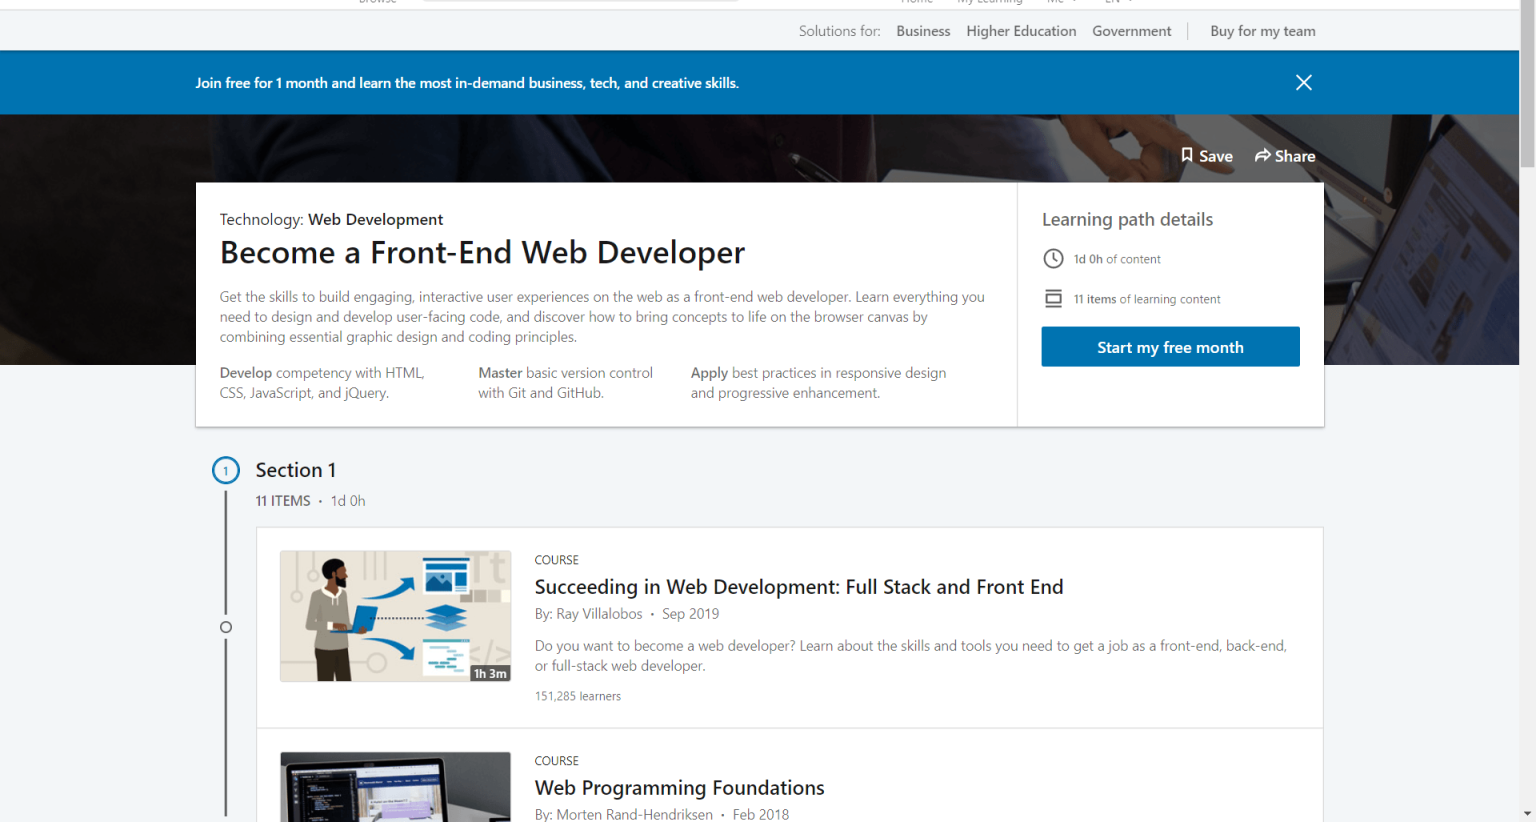Select Buy for my team
The image size is (1536, 822).
(x=1262, y=31)
